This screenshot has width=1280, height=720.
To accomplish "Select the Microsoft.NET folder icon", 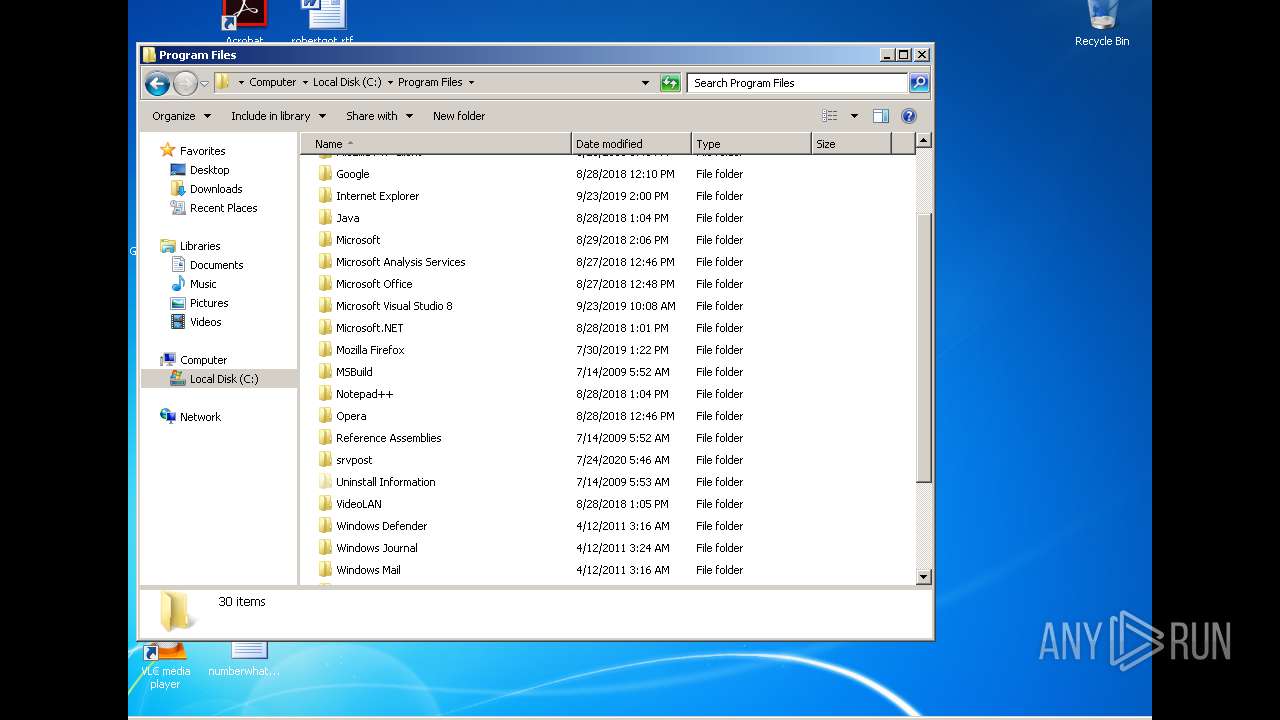I will (x=325, y=328).
